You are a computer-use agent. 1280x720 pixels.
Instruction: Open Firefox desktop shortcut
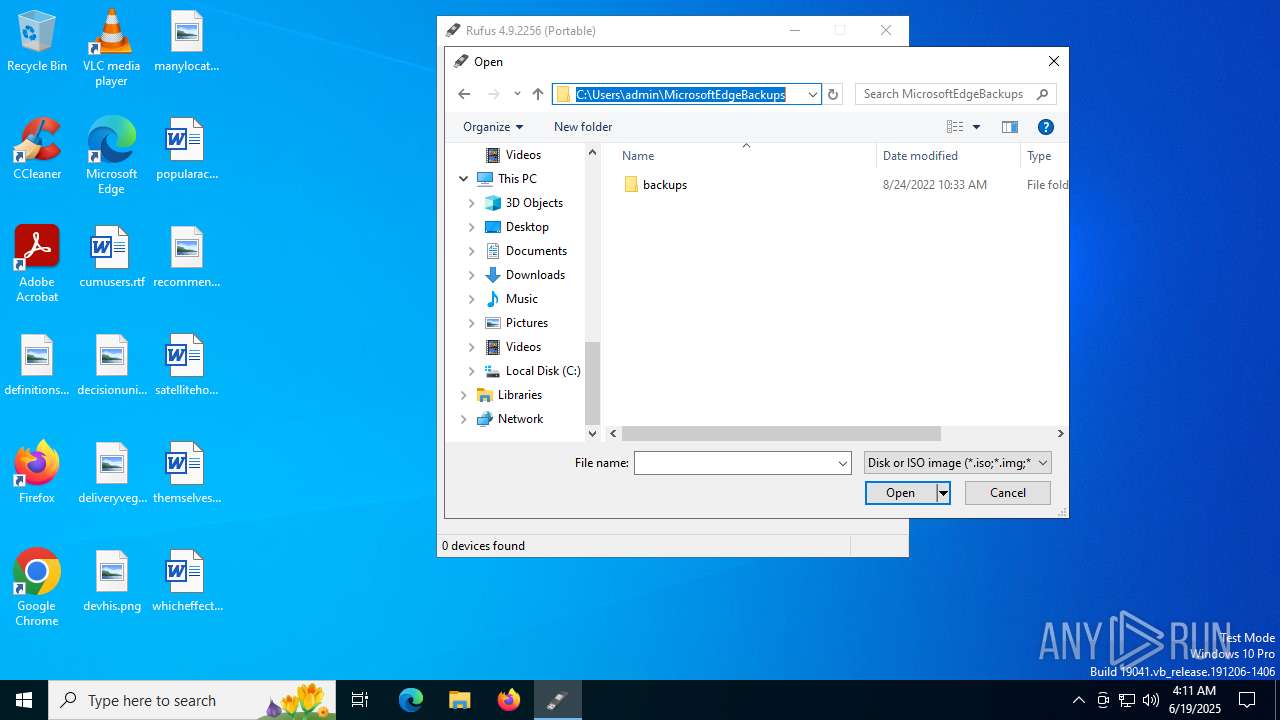tap(37, 472)
